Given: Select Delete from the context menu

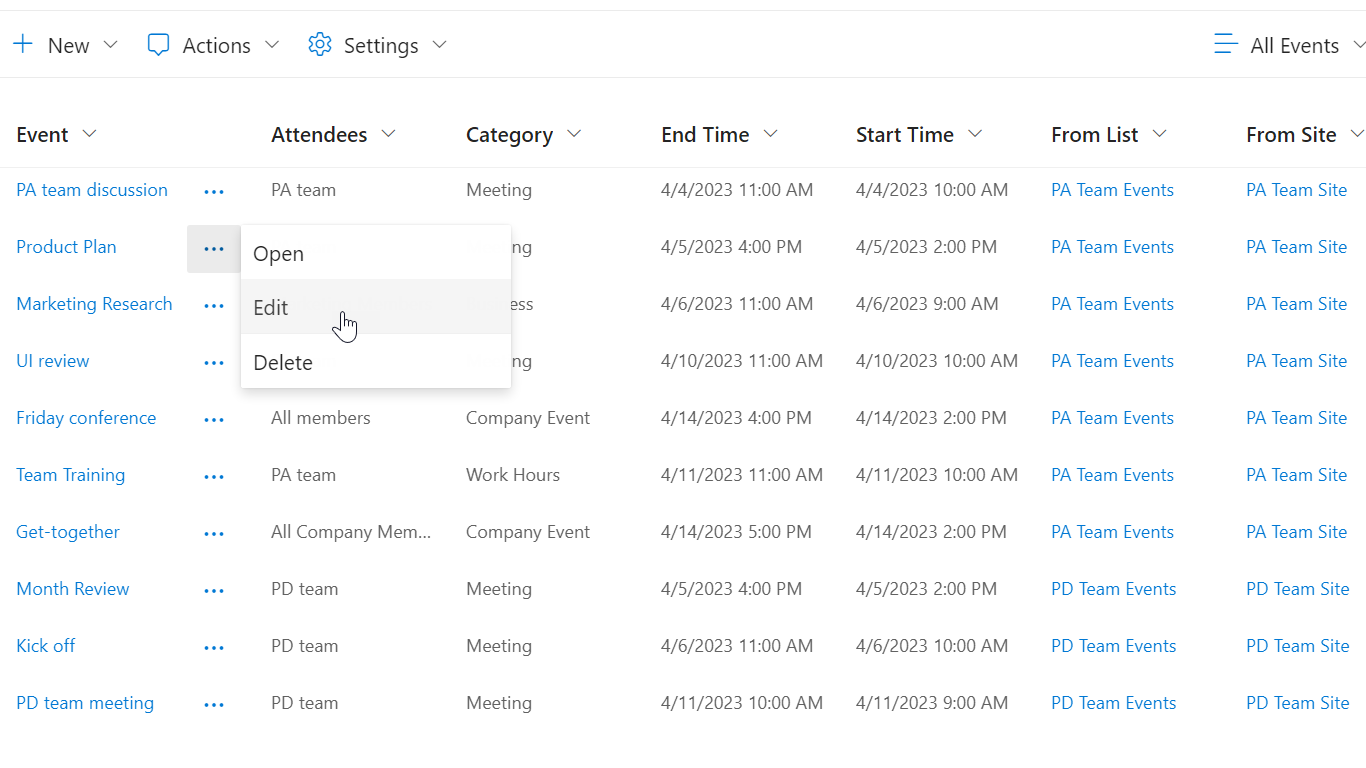Looking at the screenshot, I should point(283,362).
